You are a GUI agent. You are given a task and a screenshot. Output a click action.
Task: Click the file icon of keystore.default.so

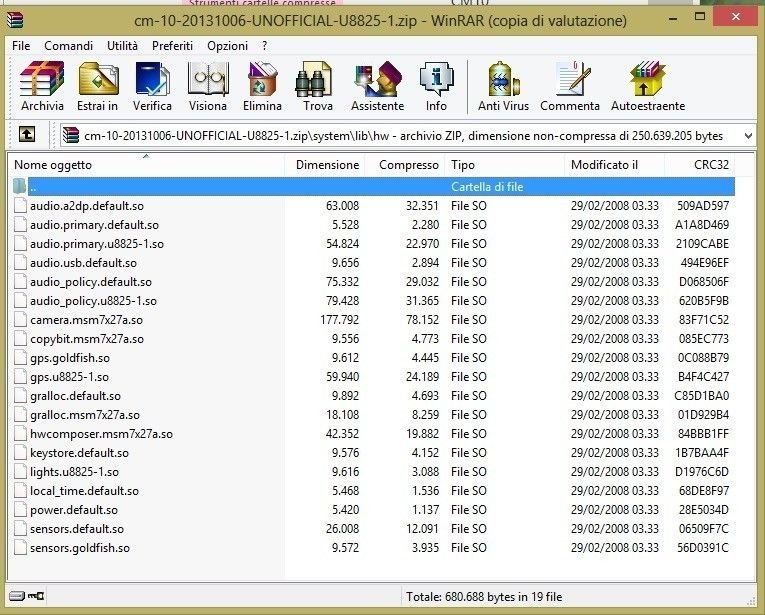[20, 453]
